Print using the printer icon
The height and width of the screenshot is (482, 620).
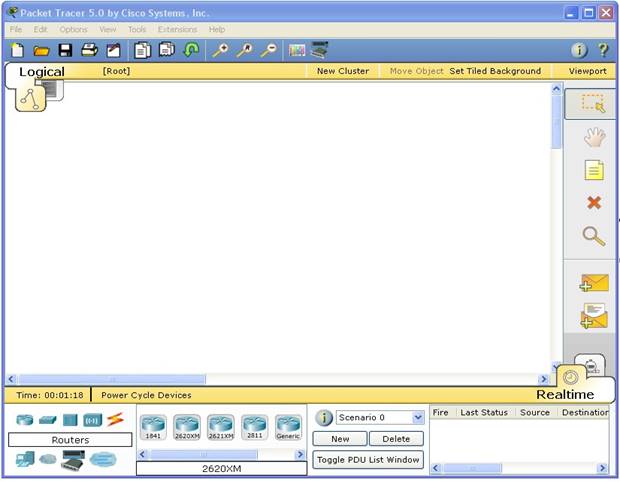click(x=89, y=50)
